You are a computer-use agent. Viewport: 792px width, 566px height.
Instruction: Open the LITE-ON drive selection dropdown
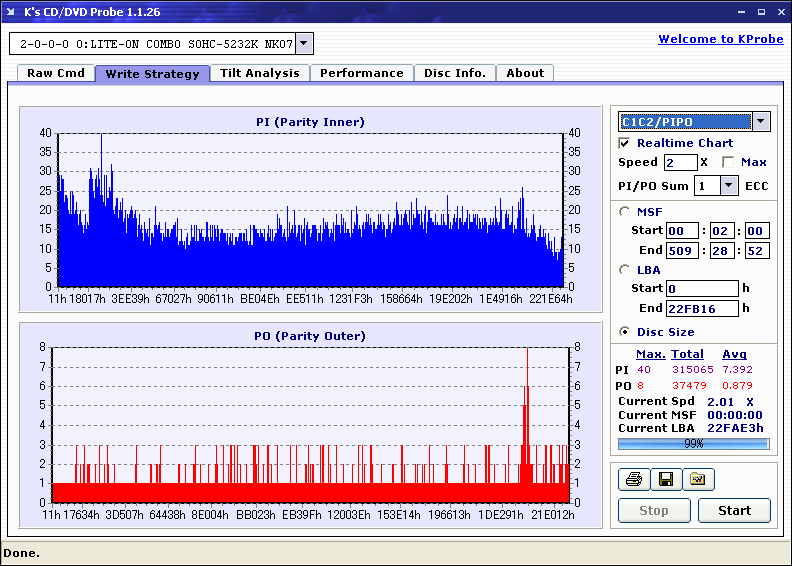304,44
